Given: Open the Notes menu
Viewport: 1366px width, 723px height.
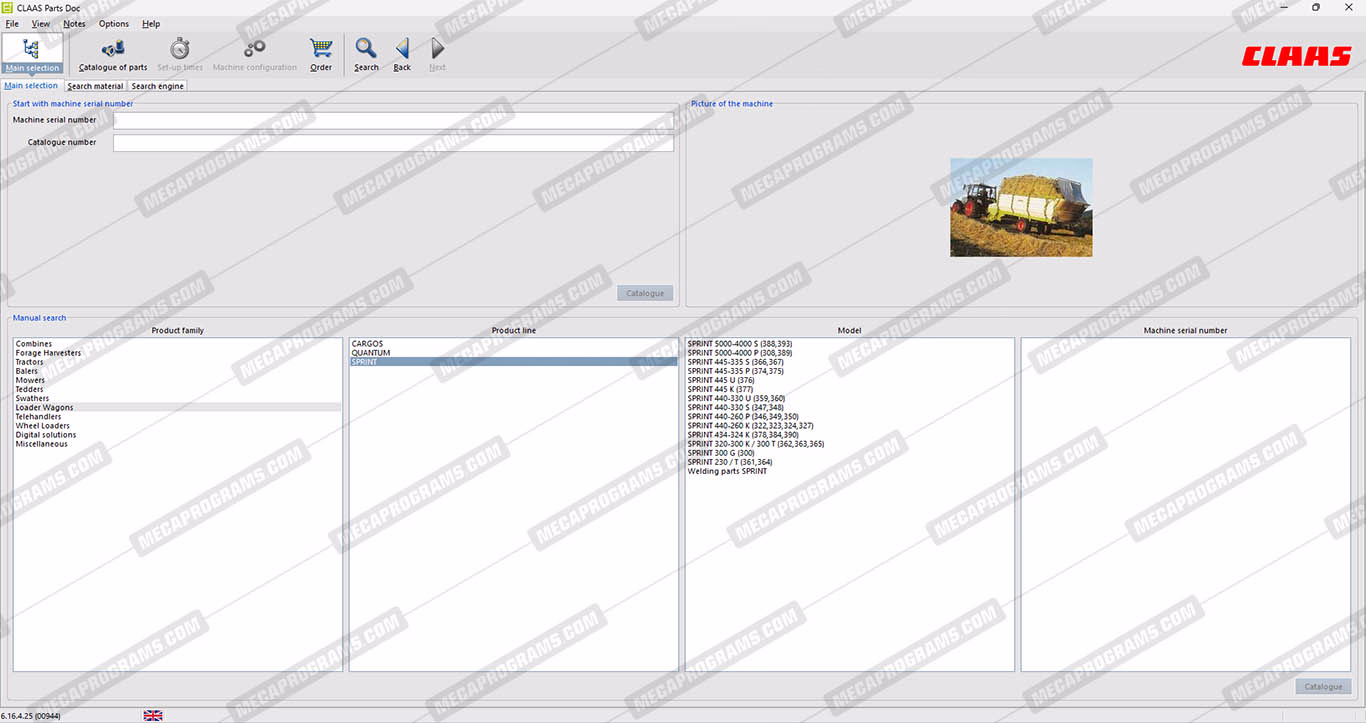Looking at the screenshot, I should 74,24.
